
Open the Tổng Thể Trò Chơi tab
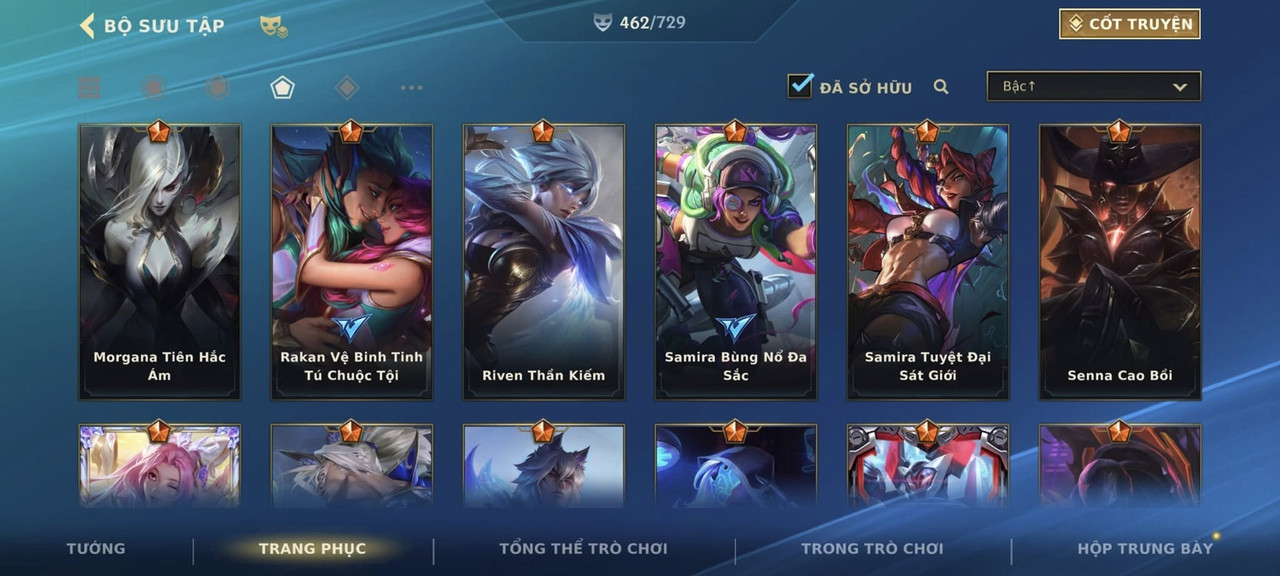[x=583, y=548]
